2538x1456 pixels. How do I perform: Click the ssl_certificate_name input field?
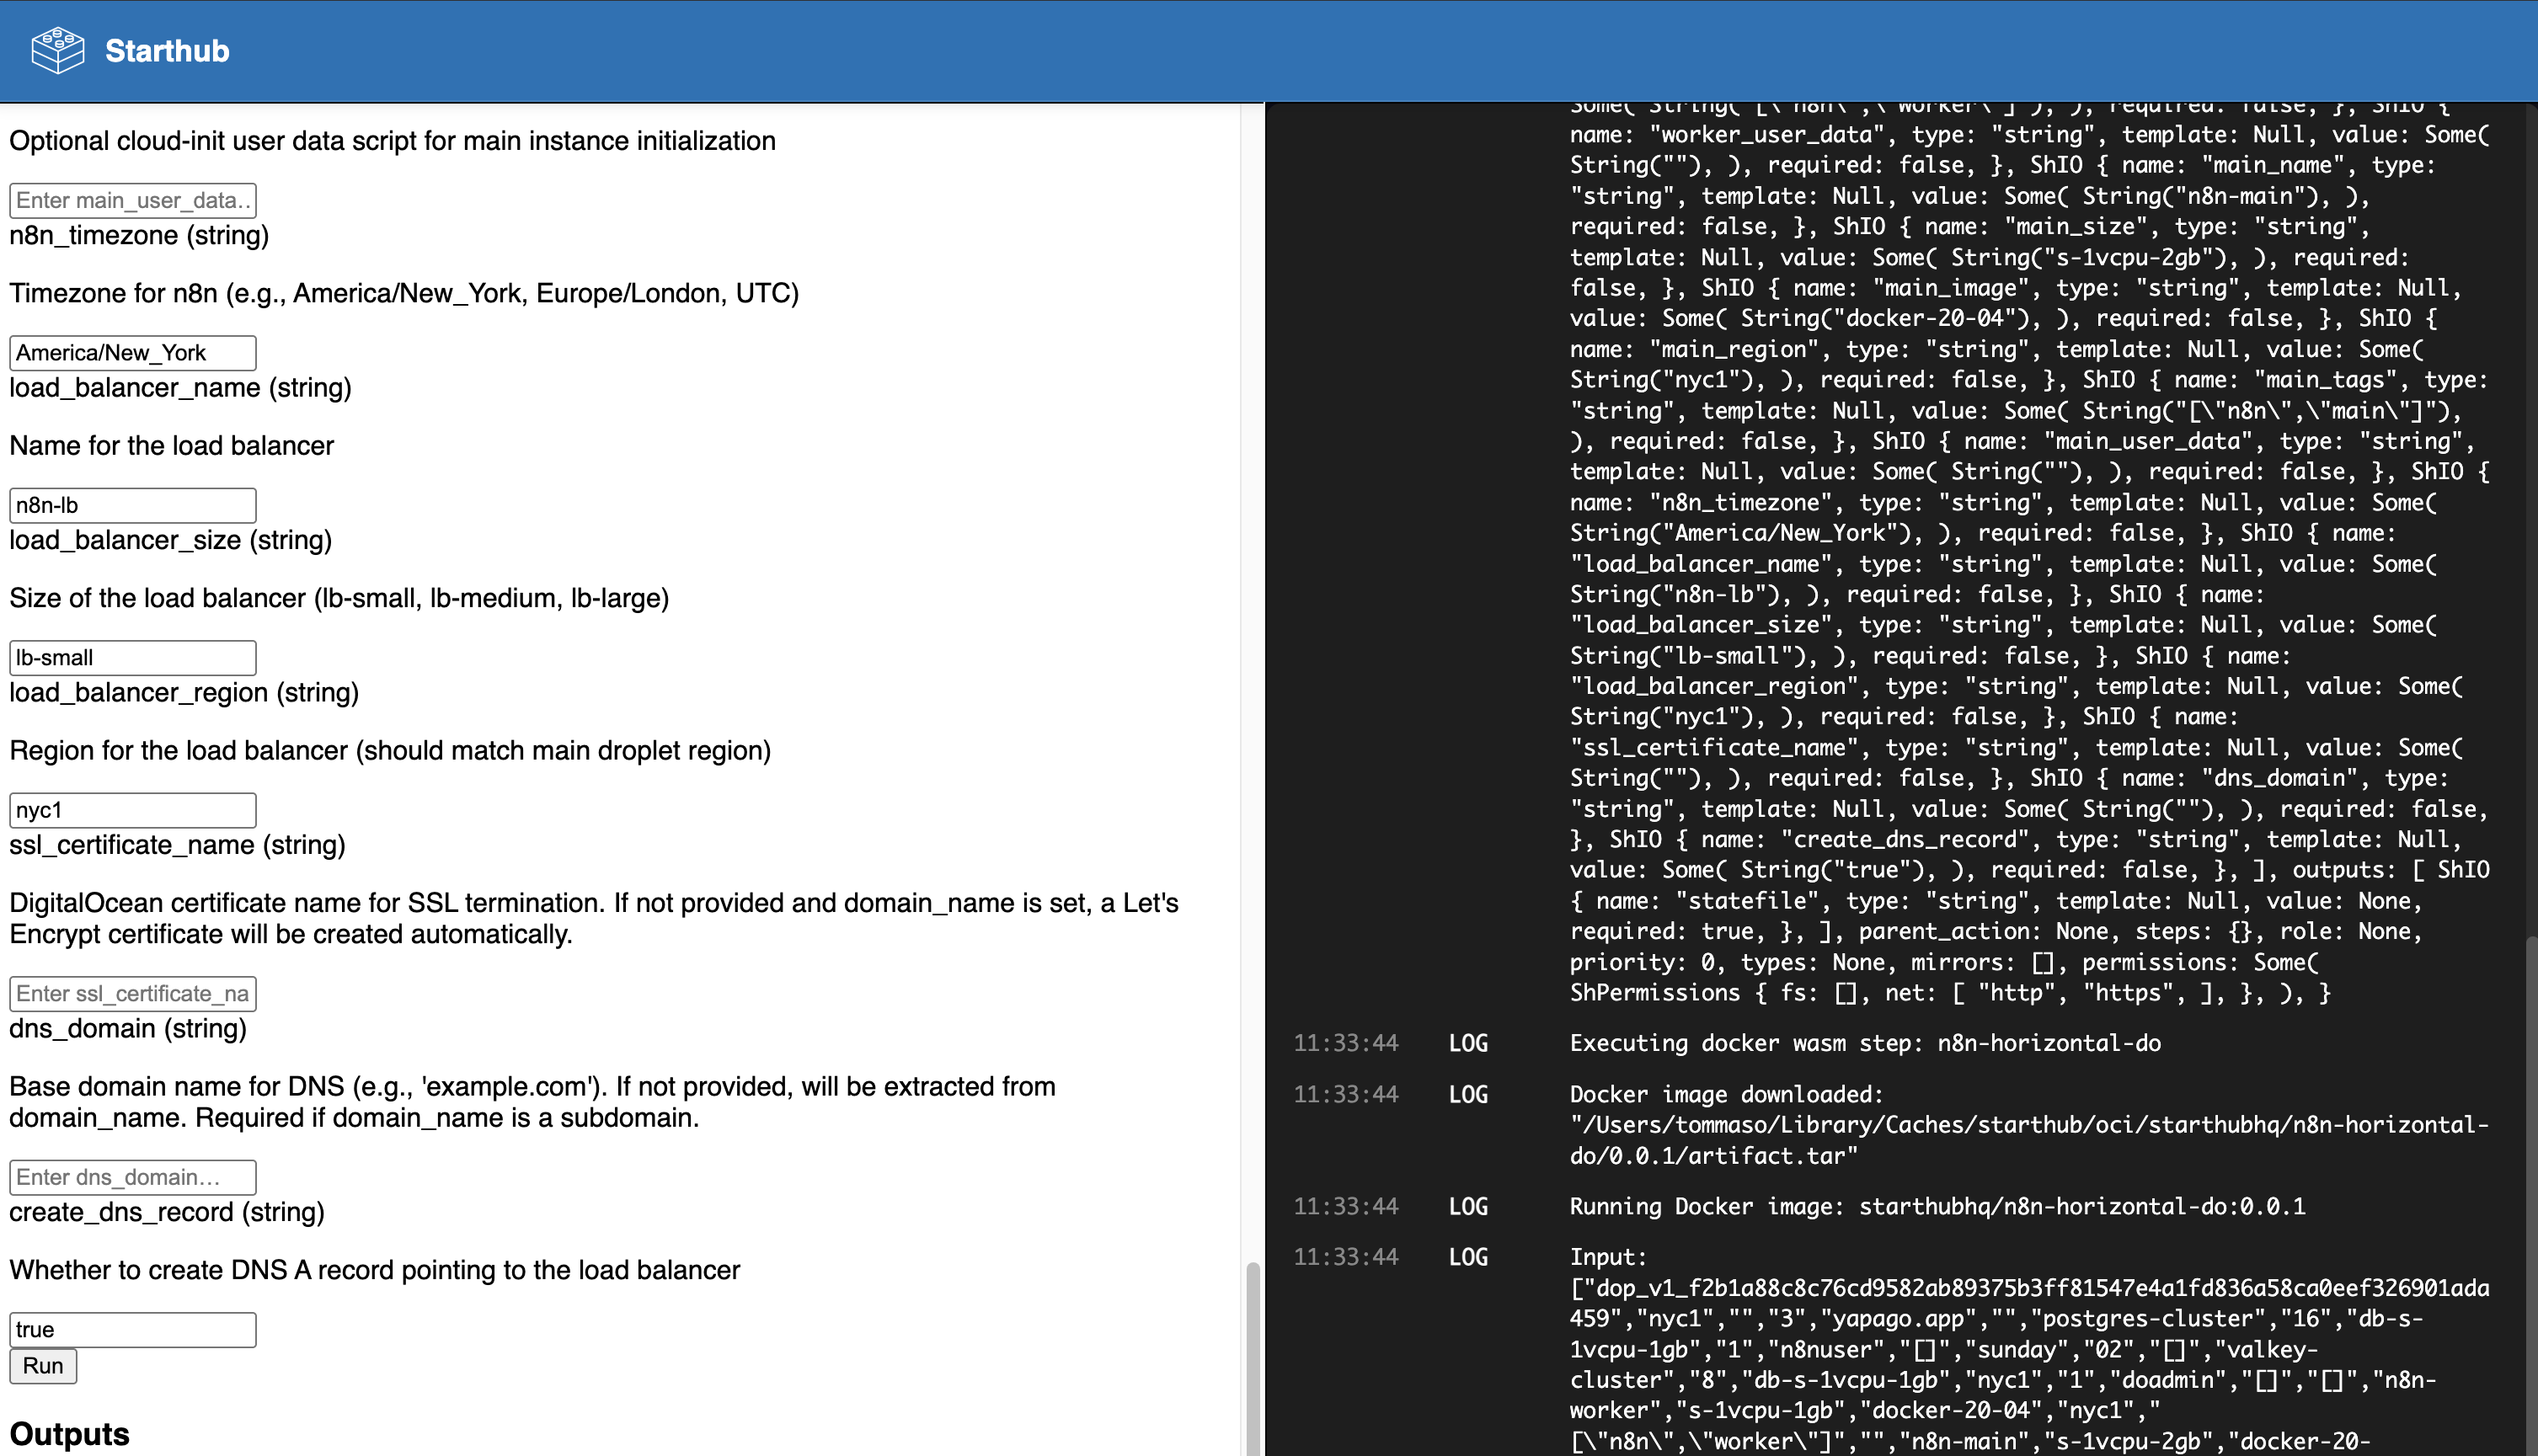coord(132,993)
